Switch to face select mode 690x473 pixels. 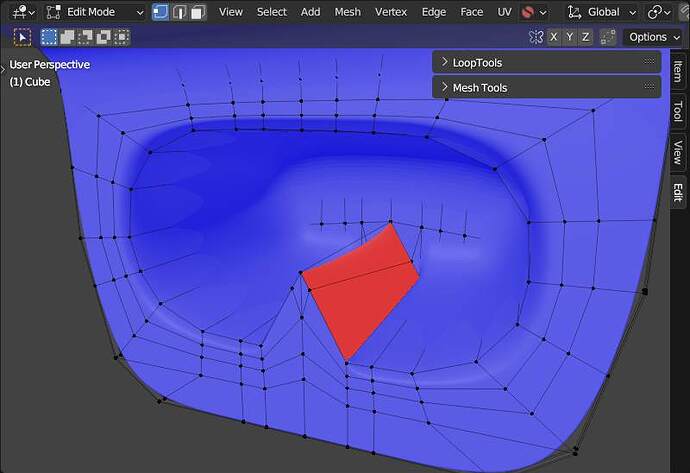tap(198, 12)
